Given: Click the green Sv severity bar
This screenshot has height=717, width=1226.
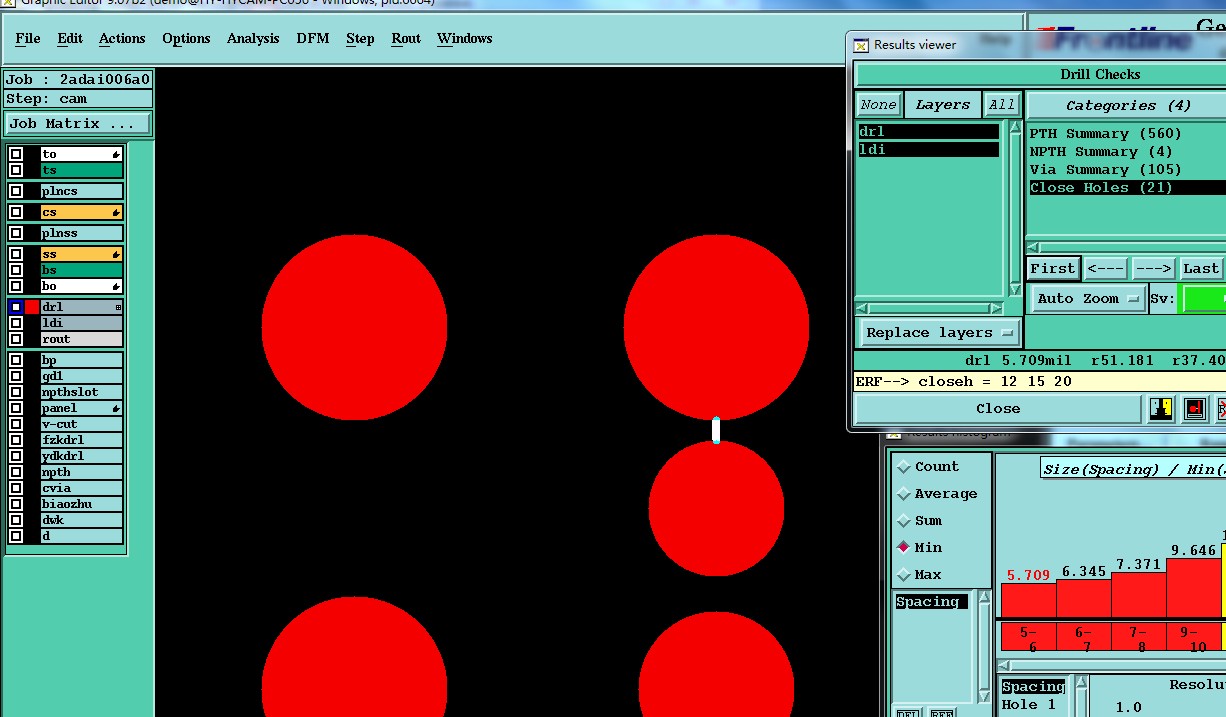Looking at the screenshot, I should [x=1203, y=298].
